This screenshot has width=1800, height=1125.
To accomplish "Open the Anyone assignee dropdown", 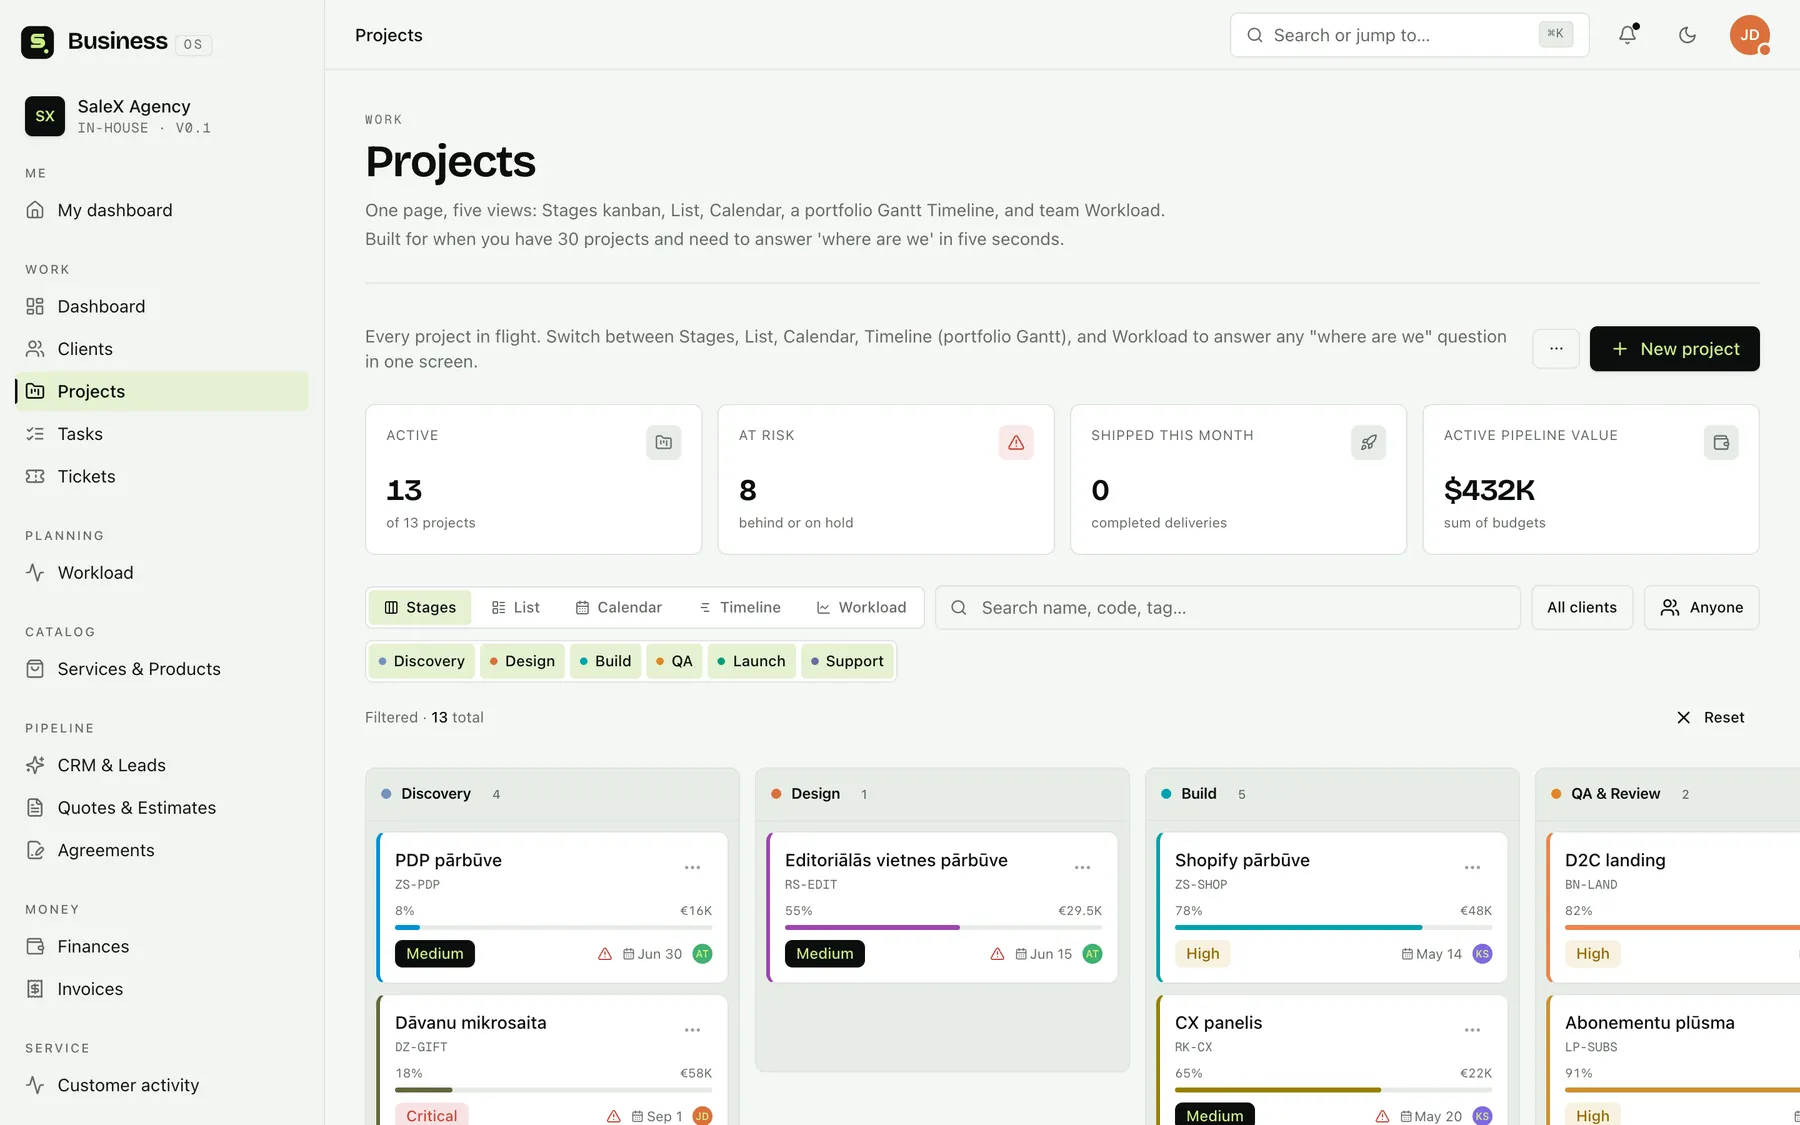I will point(1701,607).
